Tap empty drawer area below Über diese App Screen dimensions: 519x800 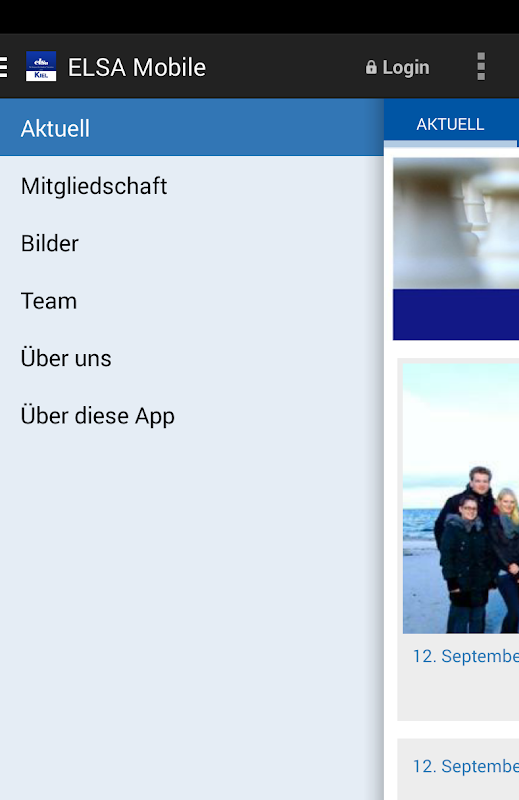(x=192, y=612)
